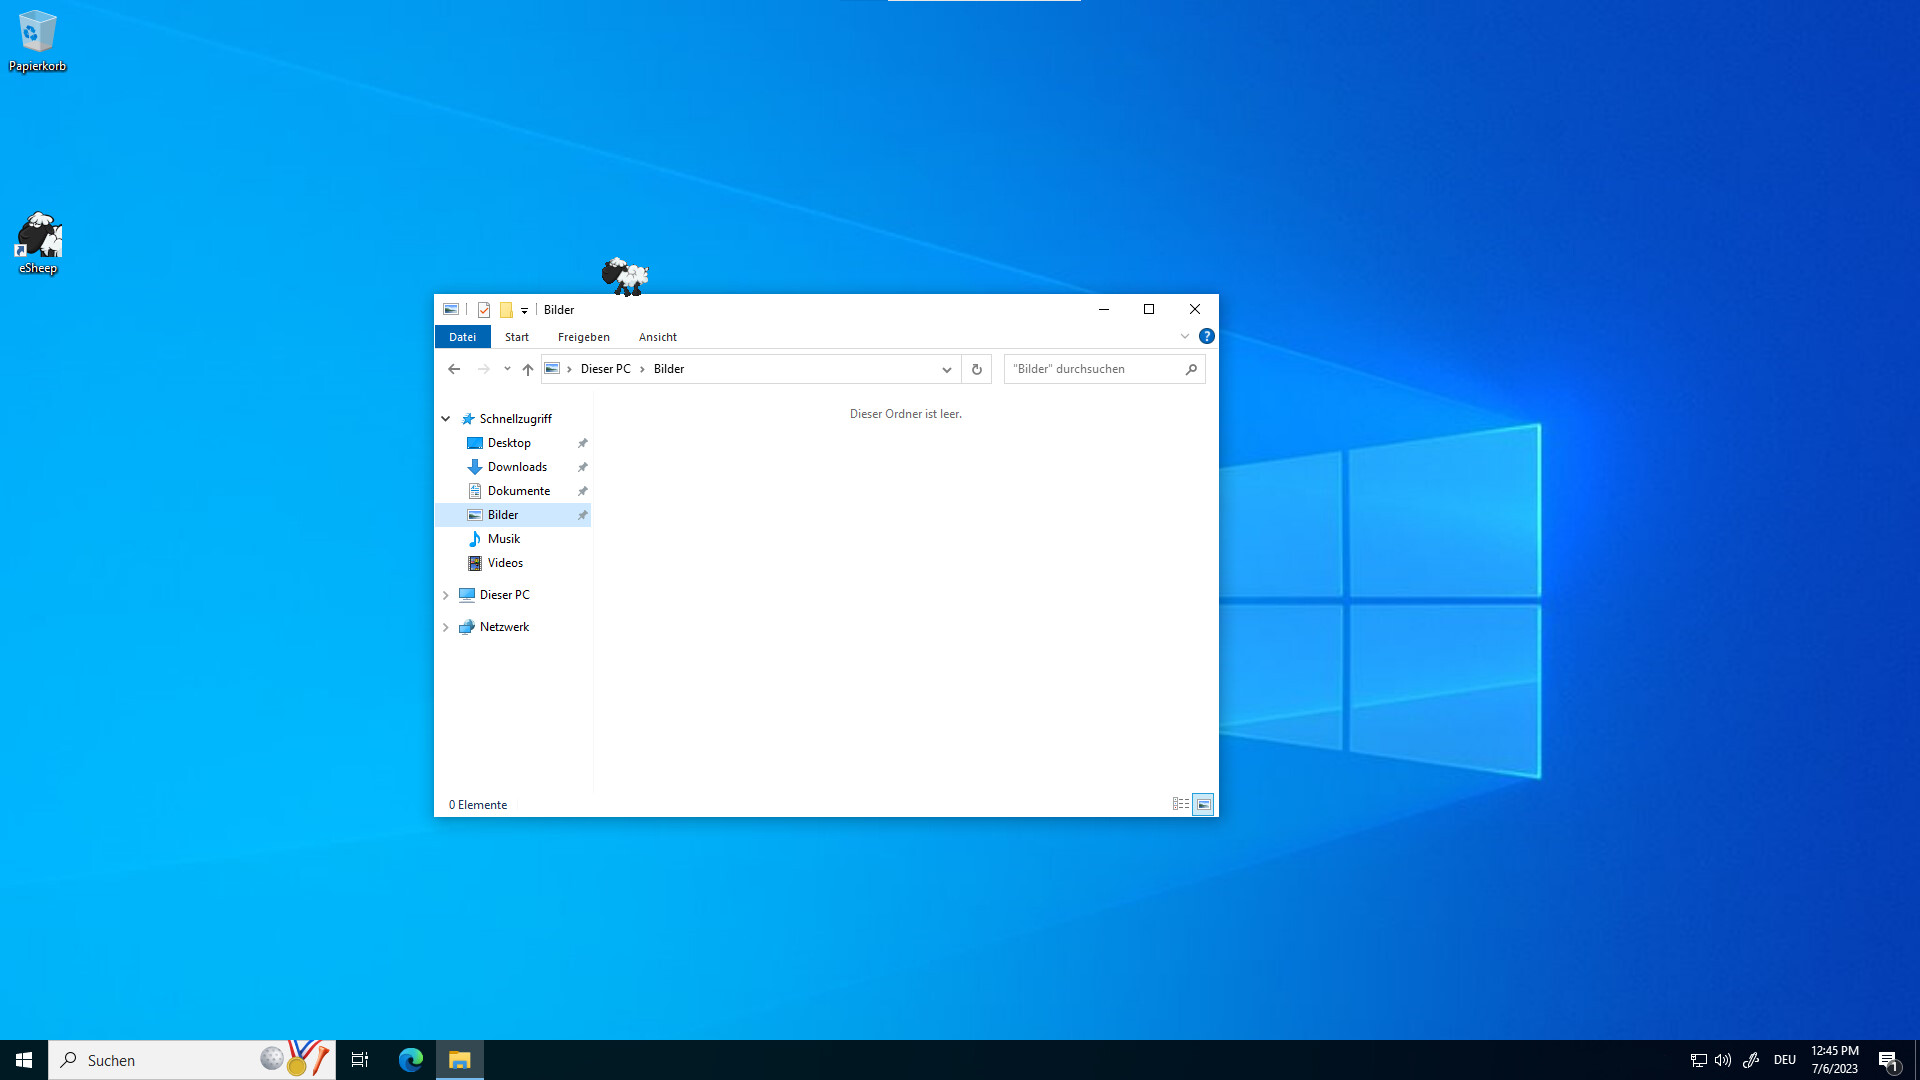The image size is (1920, 1080).
Task: Switch to large thumbnails view layout
Action: click(x=1204, y=804)
